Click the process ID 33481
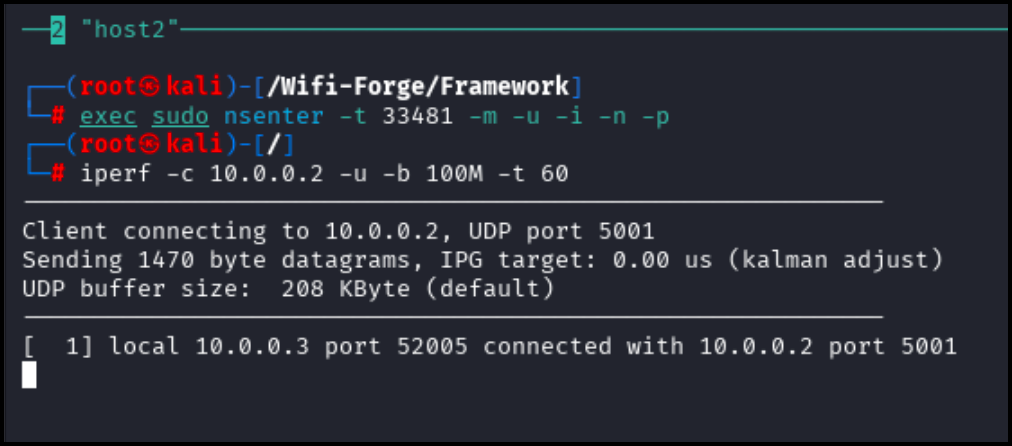This screenshot has height=446, width=1012. pos(417,116)
